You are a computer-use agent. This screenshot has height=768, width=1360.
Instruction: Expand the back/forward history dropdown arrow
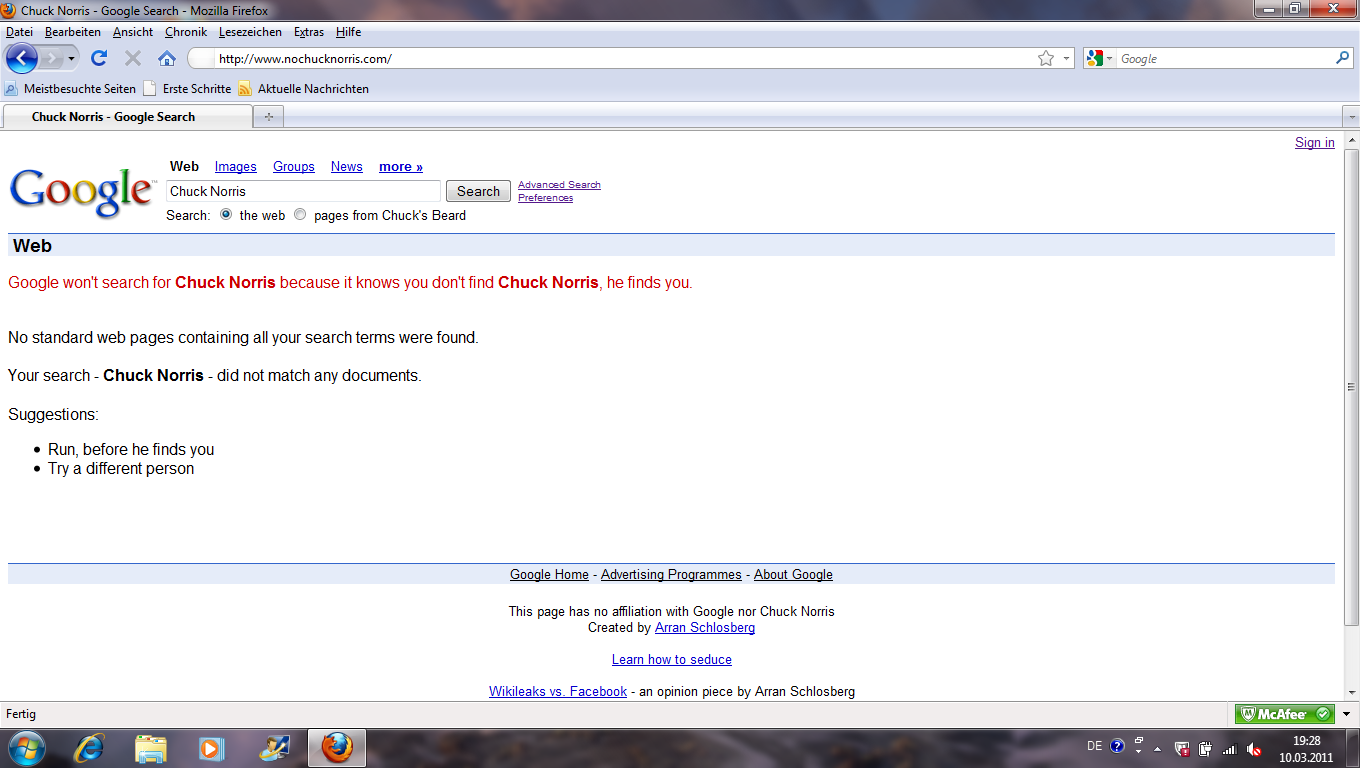[71, 58]
